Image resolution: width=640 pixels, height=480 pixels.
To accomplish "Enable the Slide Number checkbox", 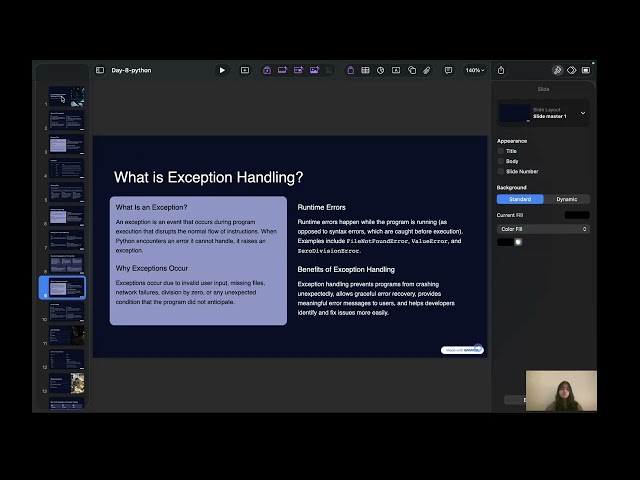I will 501,171.
